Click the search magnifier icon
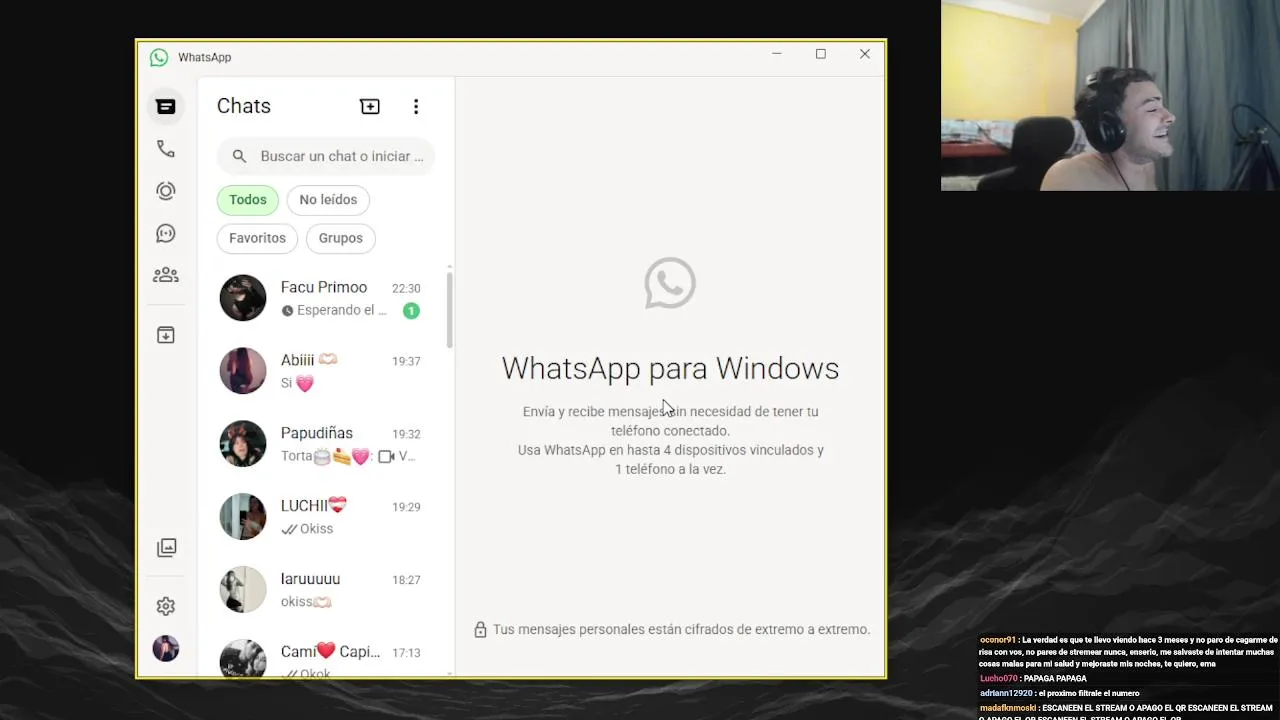This screenshot has width=1280, height=720. (239, 156)
